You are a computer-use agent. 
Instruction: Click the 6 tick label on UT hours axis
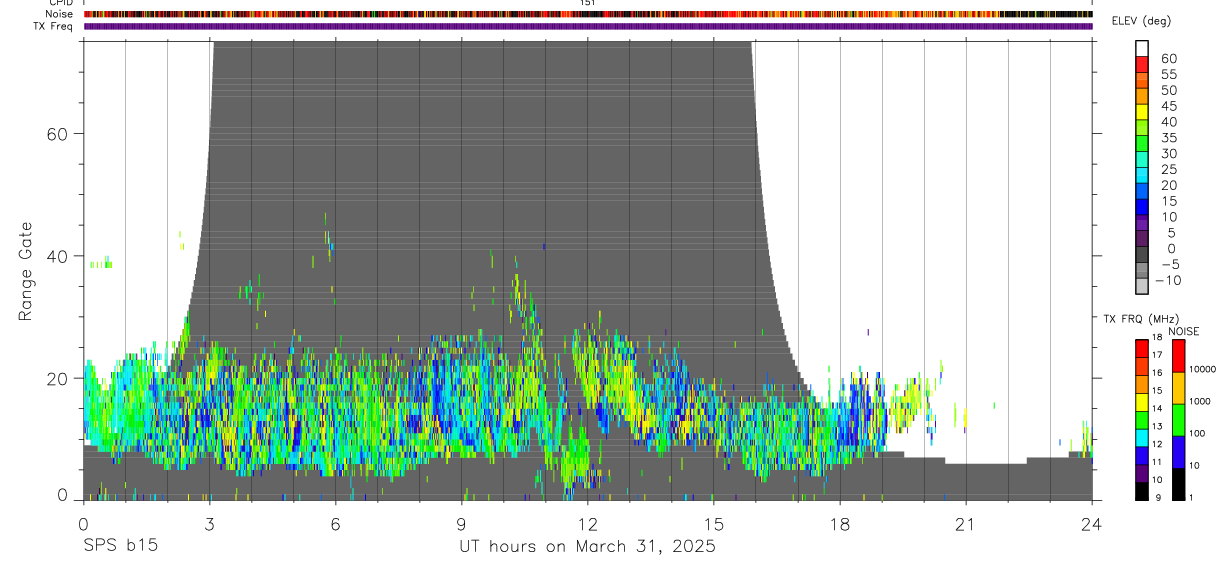click(x=335, y=524)
